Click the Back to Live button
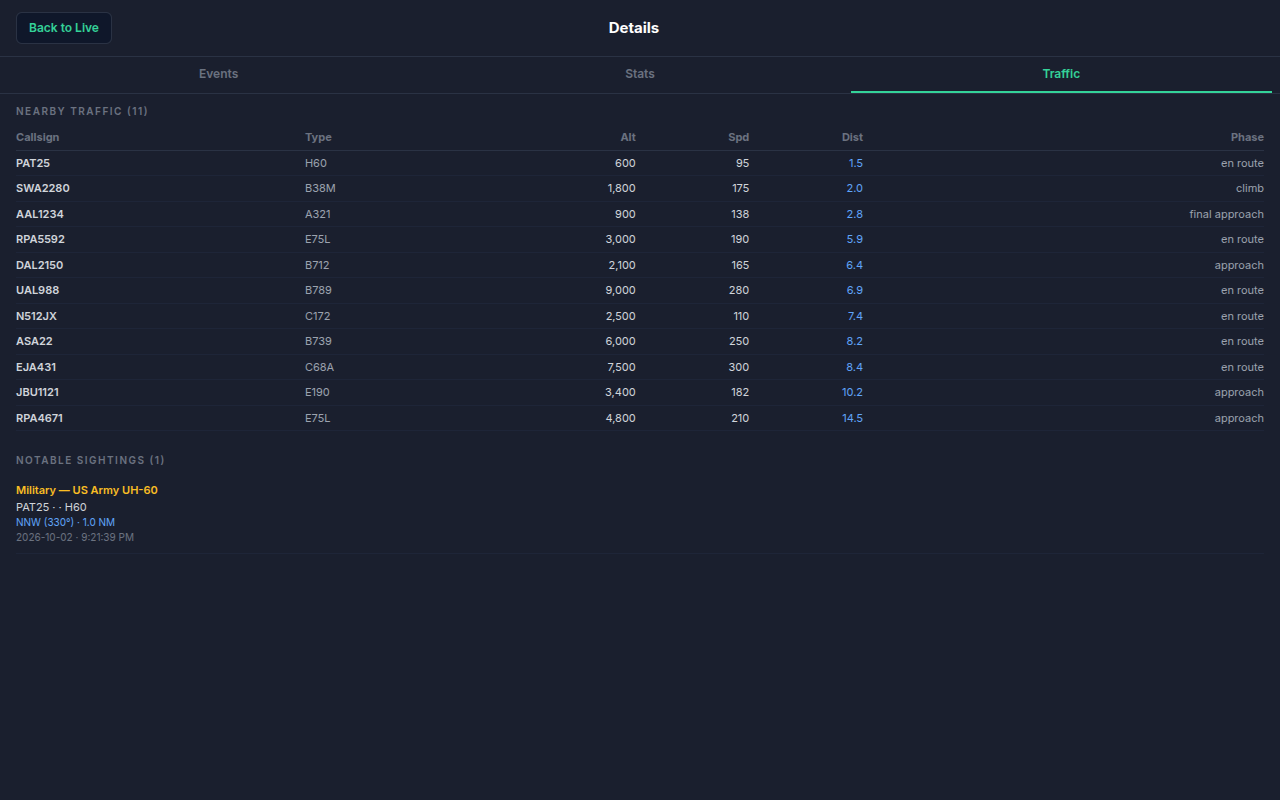This screenshot has width=1280, height=800. (64, 28)
